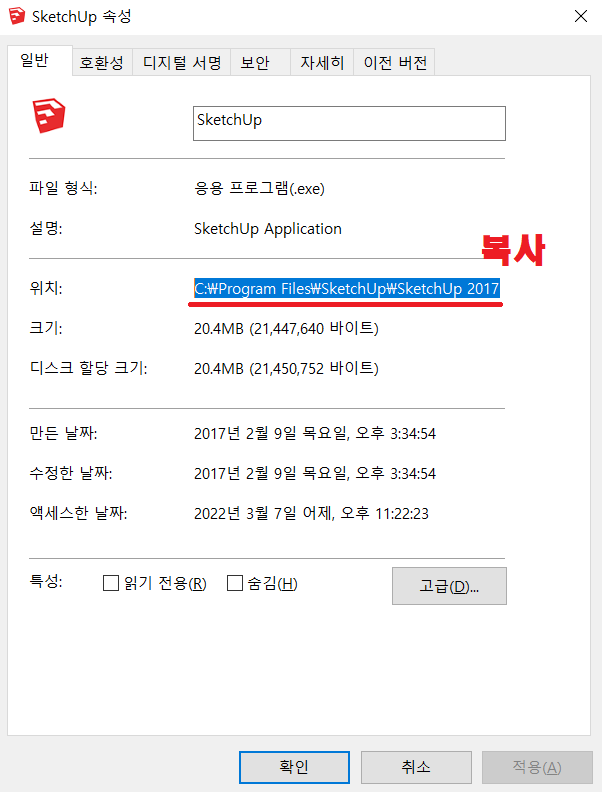Click the SketchUp Application description text
The height and width of the screenshot is (792, 602).
[x=268, y=229]
